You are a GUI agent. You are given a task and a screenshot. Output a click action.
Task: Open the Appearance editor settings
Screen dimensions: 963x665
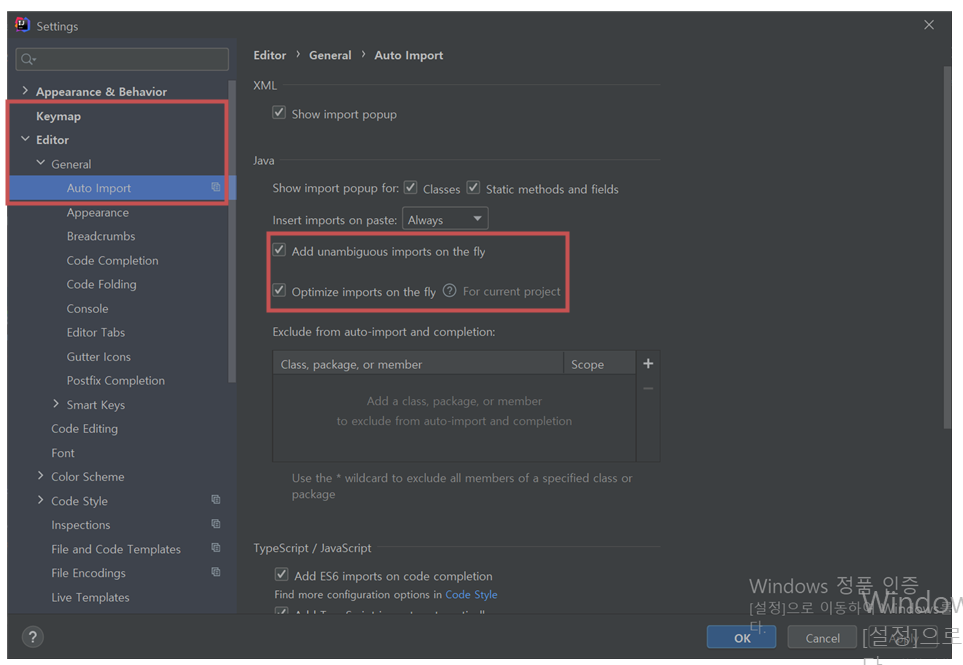[x=98, y=212]
